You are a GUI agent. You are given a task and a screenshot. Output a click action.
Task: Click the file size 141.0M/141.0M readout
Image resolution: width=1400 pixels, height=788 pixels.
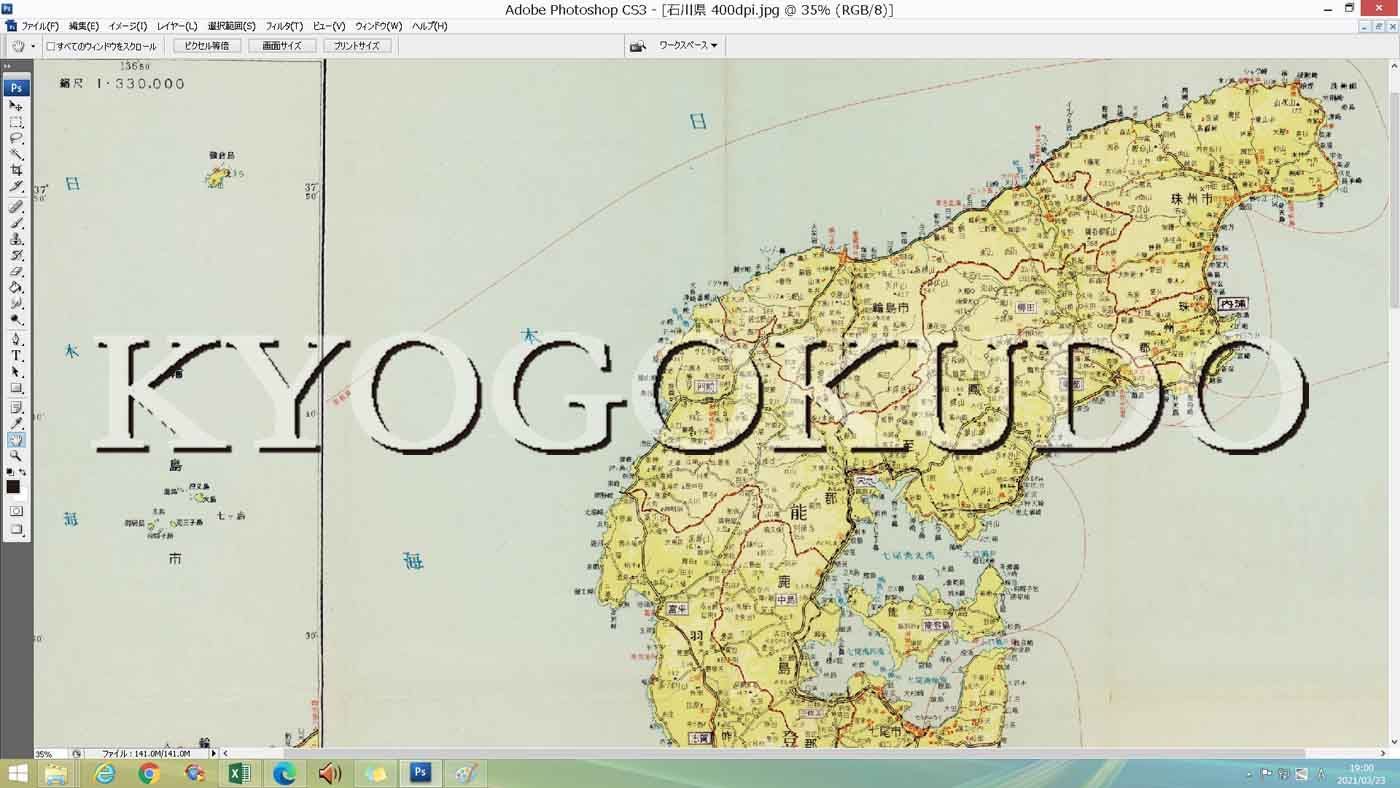tap(146, 753)
